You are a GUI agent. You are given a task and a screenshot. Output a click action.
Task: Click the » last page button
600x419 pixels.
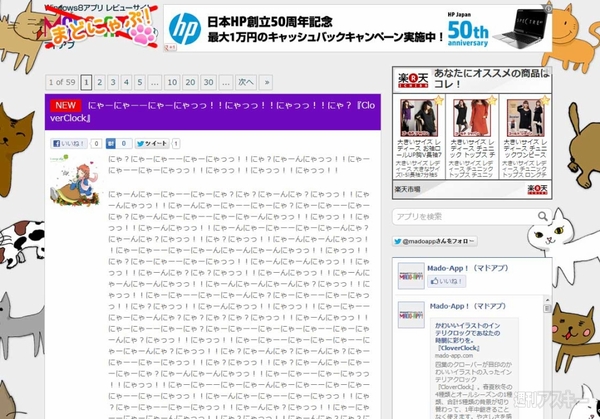click(x=266, y=82)
